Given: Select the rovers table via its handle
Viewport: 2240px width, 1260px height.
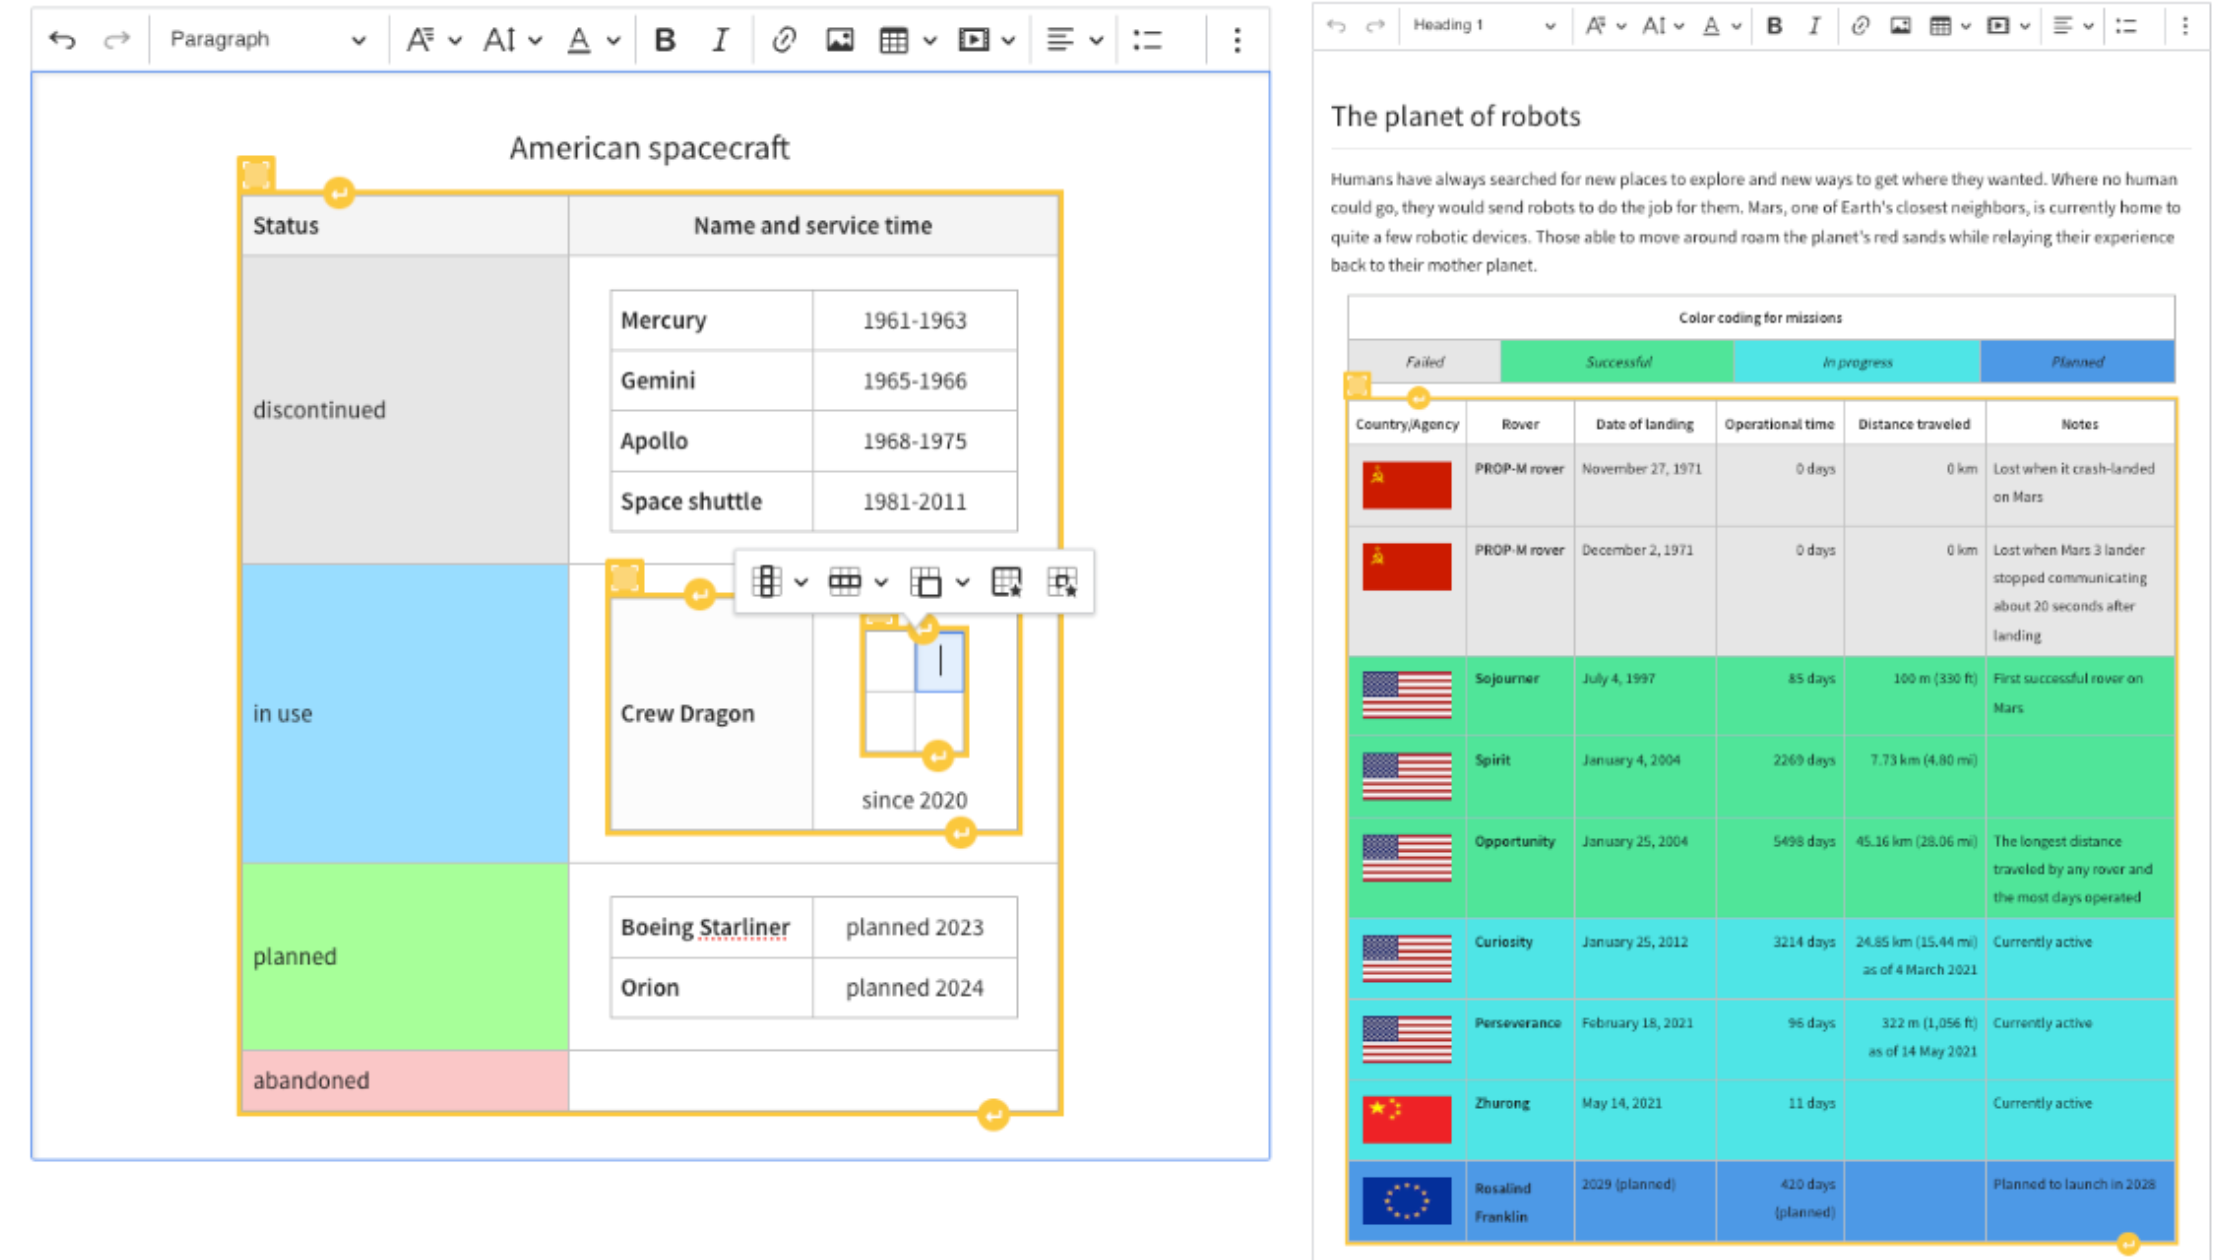Looking at the screenshot, I should [x=1357, y=384].
